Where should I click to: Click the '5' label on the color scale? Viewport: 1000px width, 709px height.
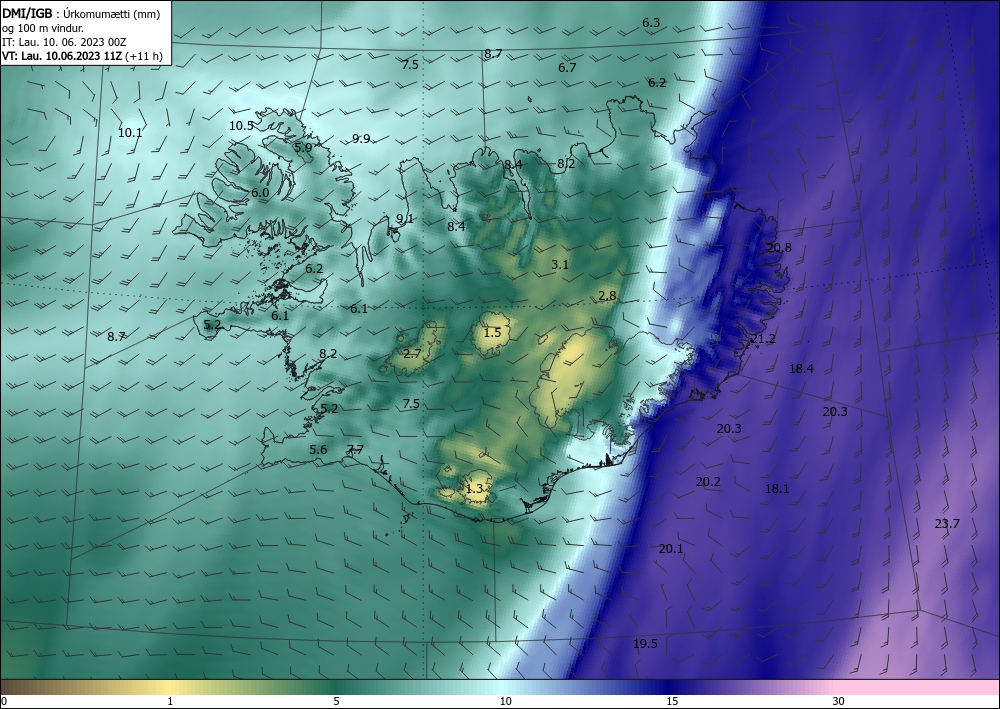[336, 702]
